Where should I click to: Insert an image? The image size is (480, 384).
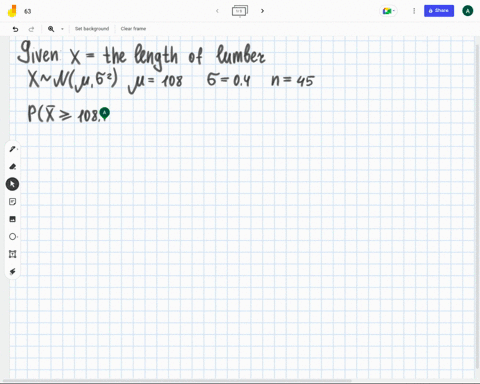click(x=12, y=219)
